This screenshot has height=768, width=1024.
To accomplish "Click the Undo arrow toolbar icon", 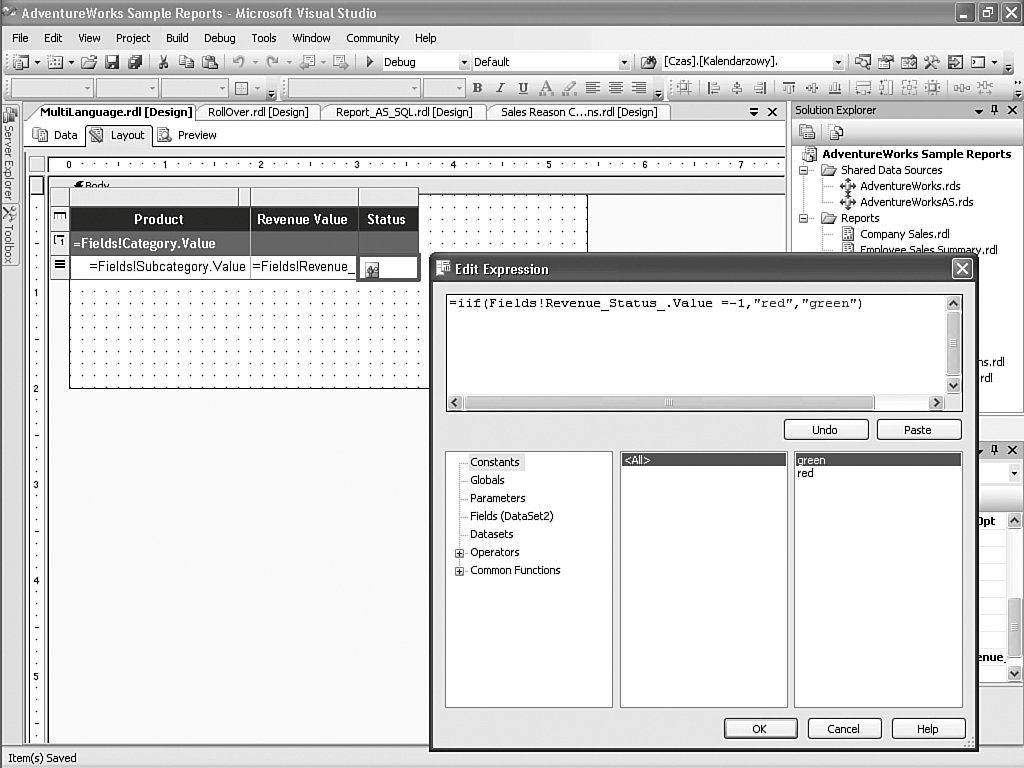I will tap(239, 62).
